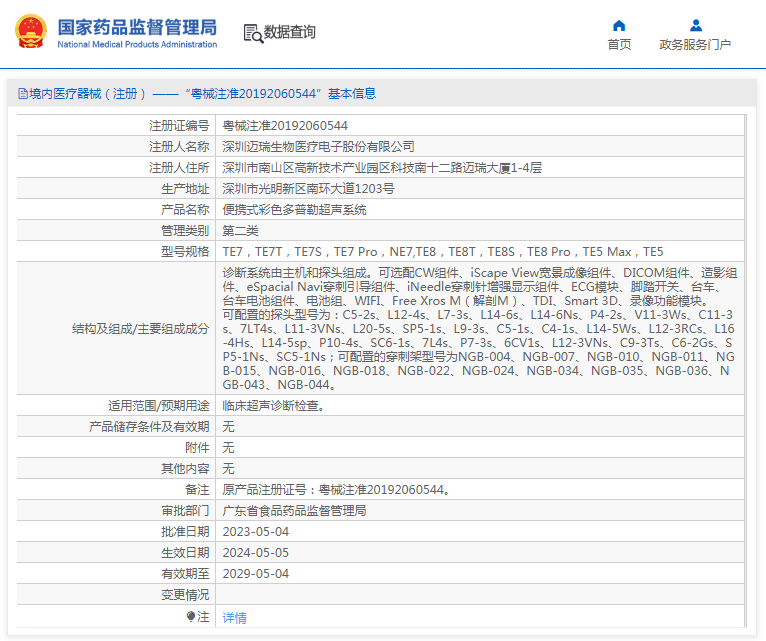766x641 pixels.
Task: Click the 注册证编号 label
Action: tap(179, 126)
